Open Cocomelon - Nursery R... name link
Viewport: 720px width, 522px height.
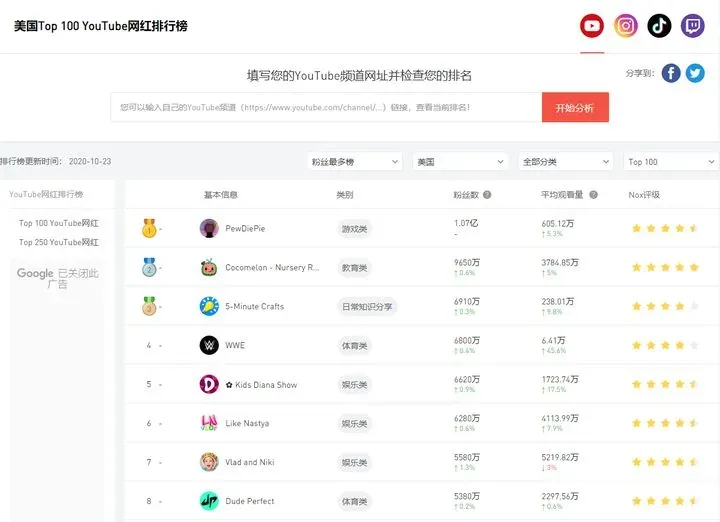272,267
